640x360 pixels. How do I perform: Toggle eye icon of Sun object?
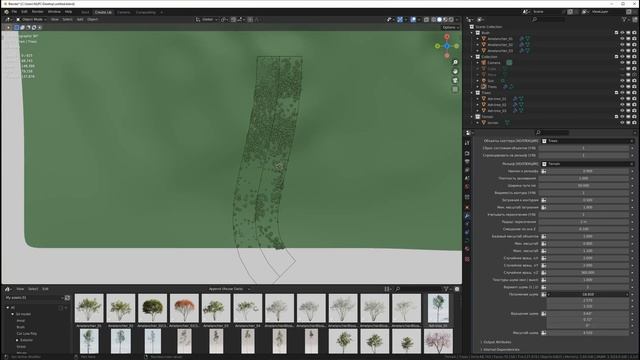(x=622, y=81)
